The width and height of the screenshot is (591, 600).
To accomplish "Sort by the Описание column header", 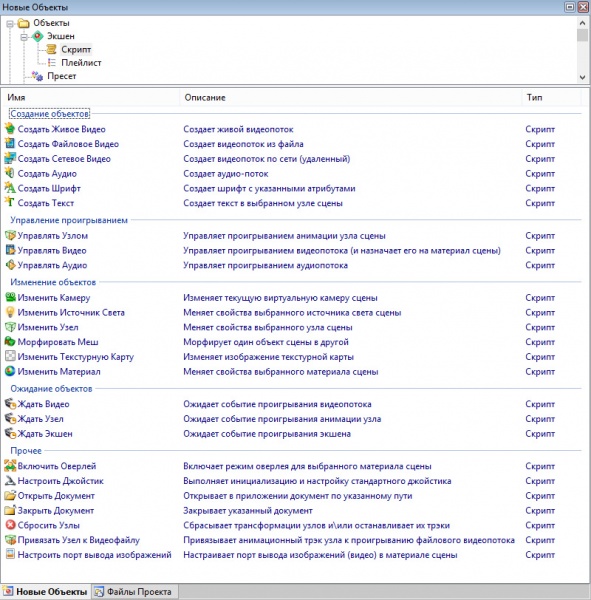I will coord(350,98).
